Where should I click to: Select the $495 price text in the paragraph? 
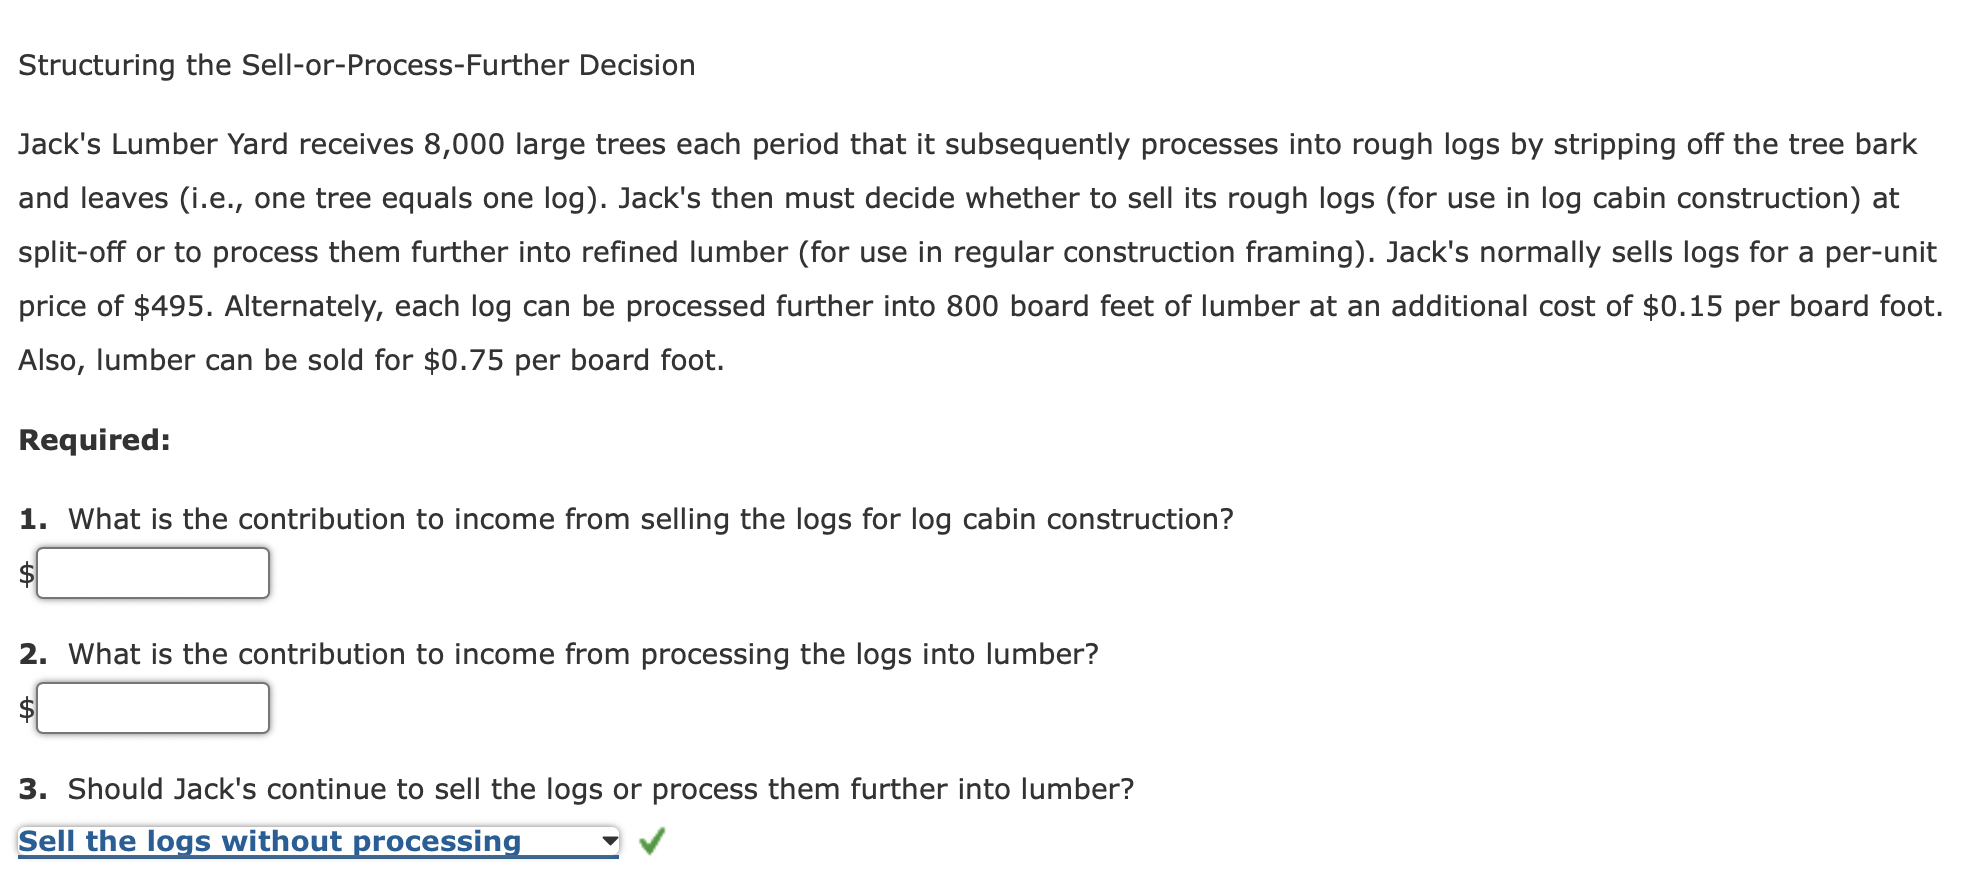(x=167, y=305)
